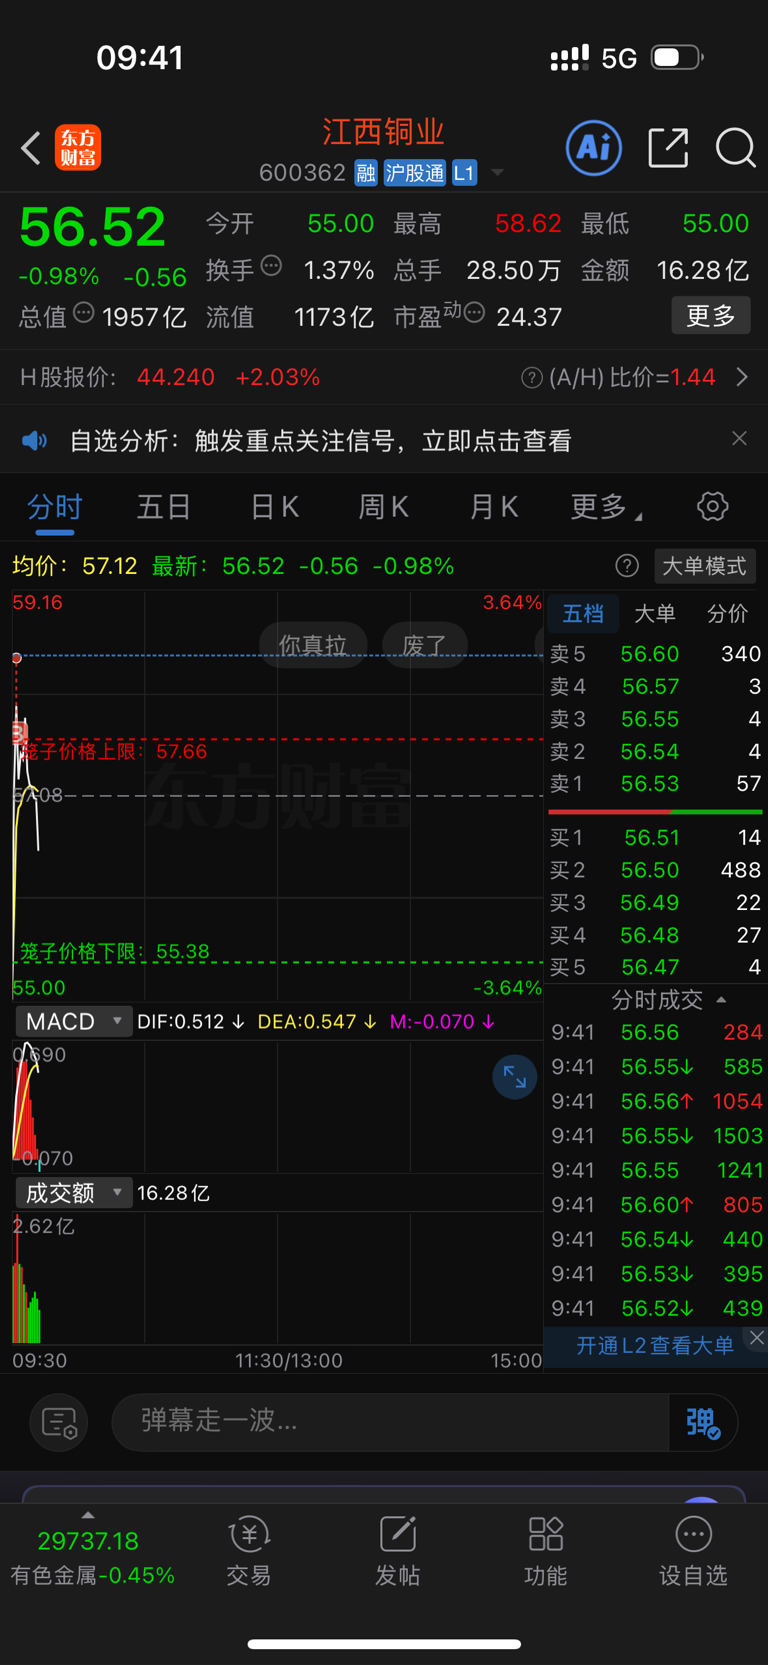Tap the 沪股通 badge
This screenshot has height=1665, width=769.
pos(414,173)
